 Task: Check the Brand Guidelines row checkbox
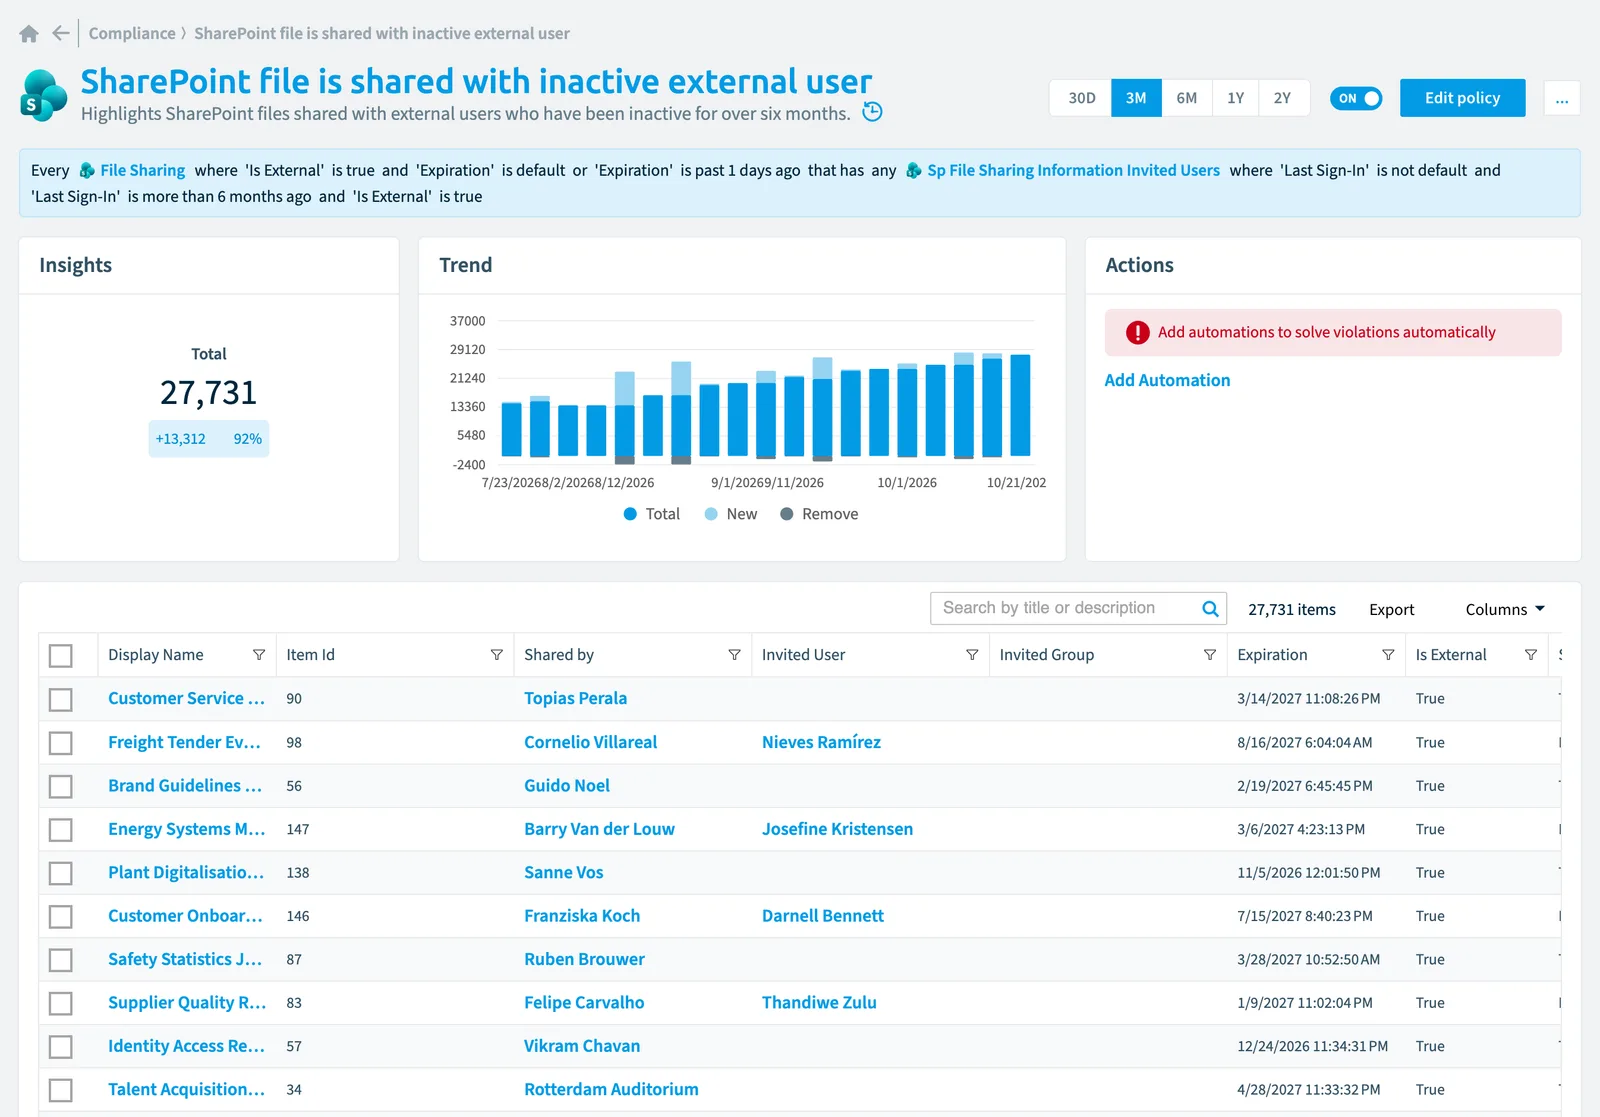point(61,786)
